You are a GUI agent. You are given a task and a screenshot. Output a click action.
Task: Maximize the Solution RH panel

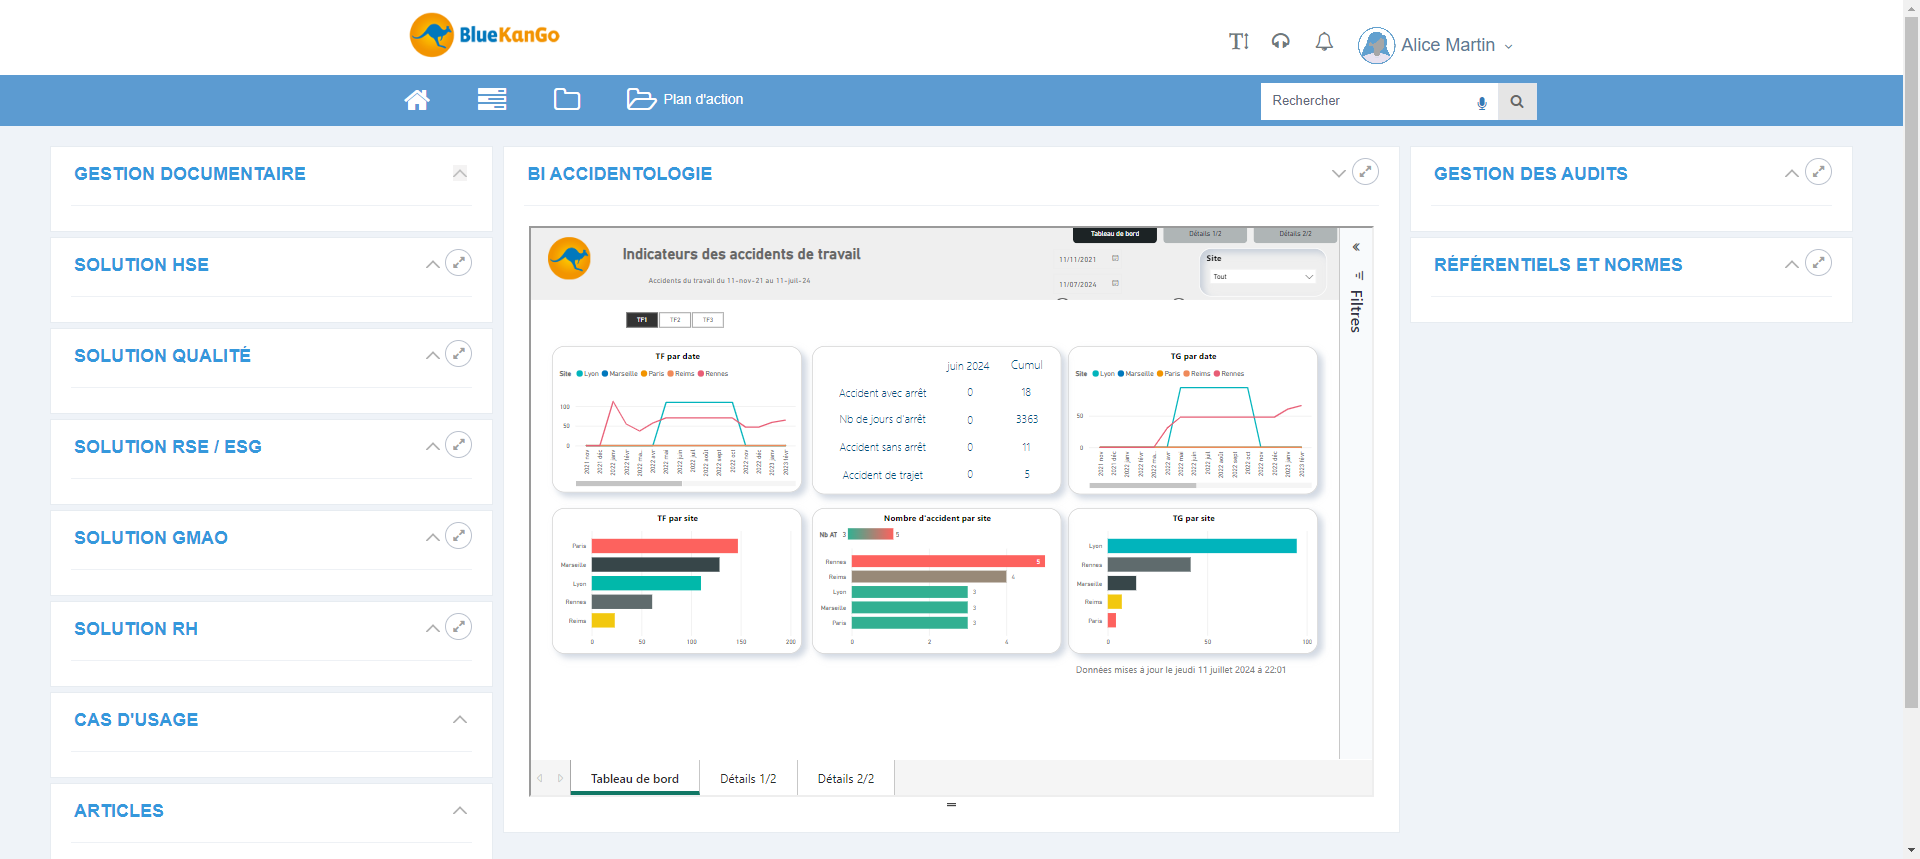[458, 627]
